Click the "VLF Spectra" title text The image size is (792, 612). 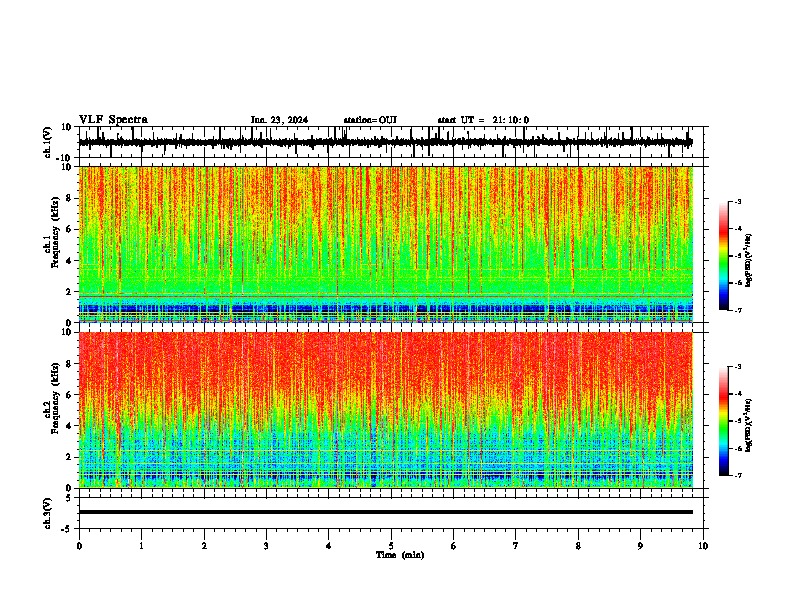[x=113, y=120]
